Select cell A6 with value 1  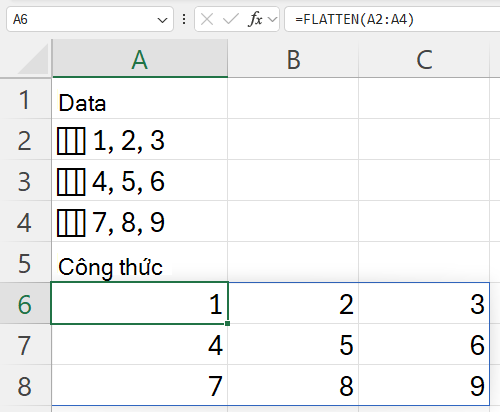(140, 303)
